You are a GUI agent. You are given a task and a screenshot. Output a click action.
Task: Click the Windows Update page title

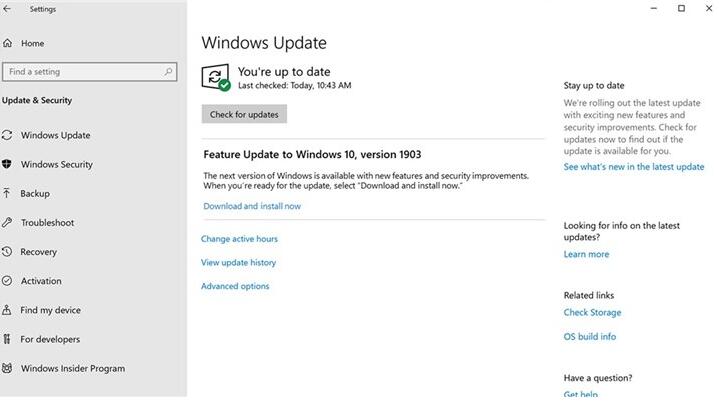click(x=264, y=43)
